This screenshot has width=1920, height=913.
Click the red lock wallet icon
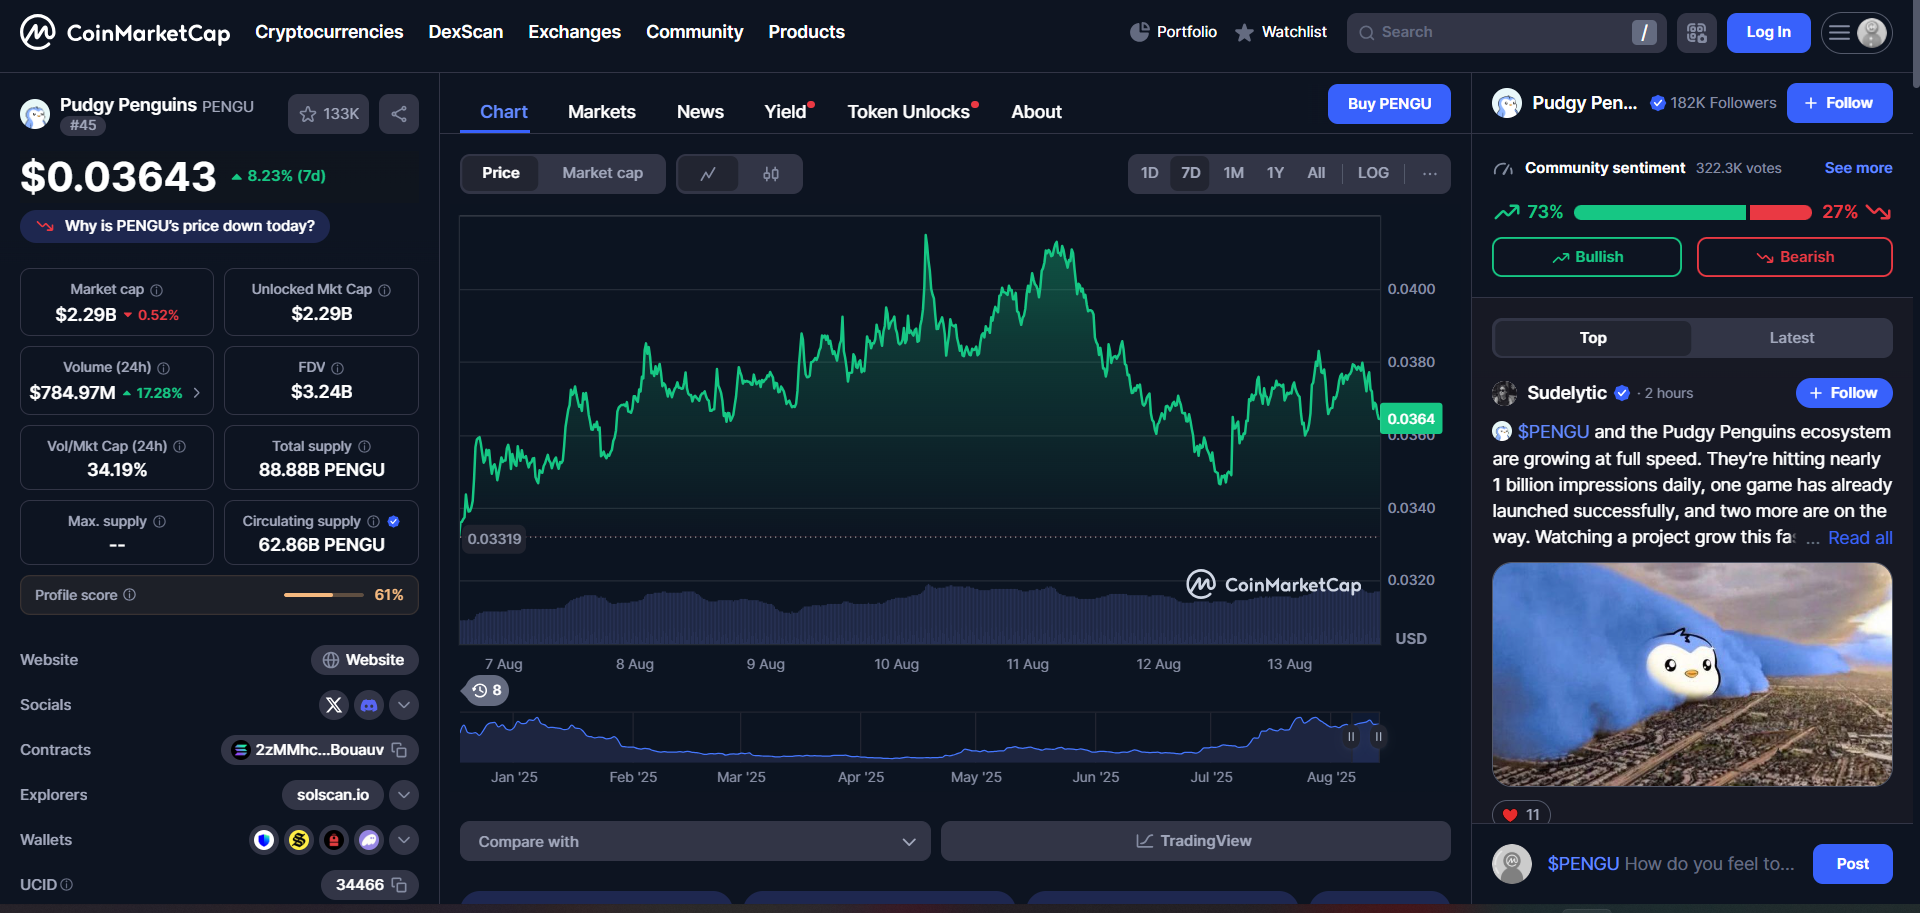pyautogui.click(x=334, y=840)
